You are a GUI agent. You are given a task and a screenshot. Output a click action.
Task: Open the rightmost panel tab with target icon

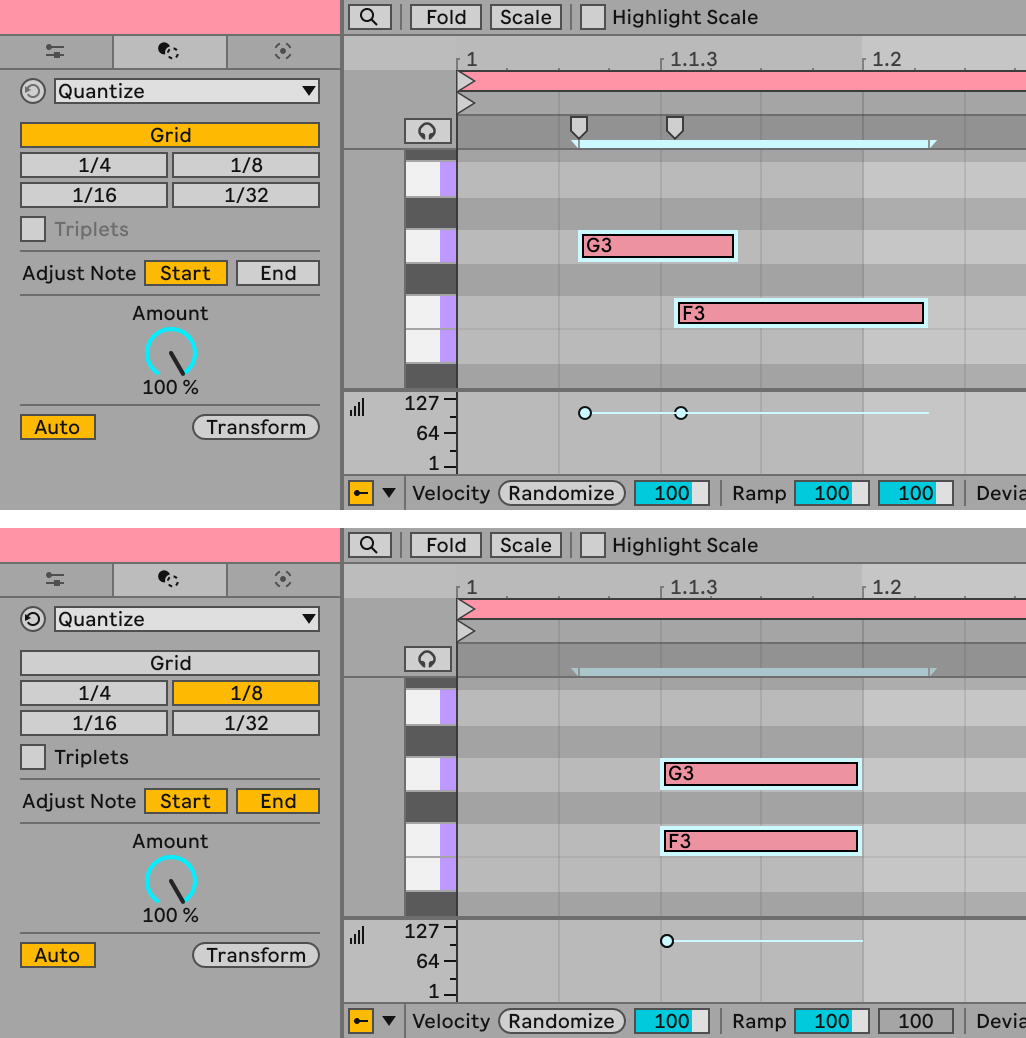click(283, 51)
